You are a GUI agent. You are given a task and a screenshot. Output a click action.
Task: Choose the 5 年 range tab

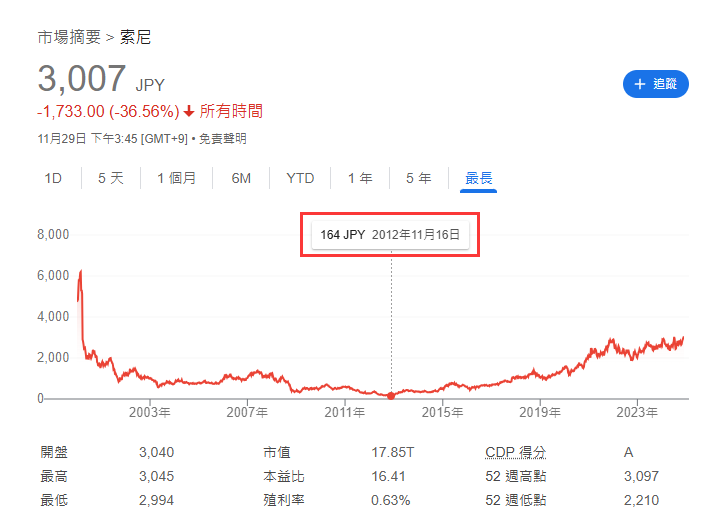coord(419,178)
